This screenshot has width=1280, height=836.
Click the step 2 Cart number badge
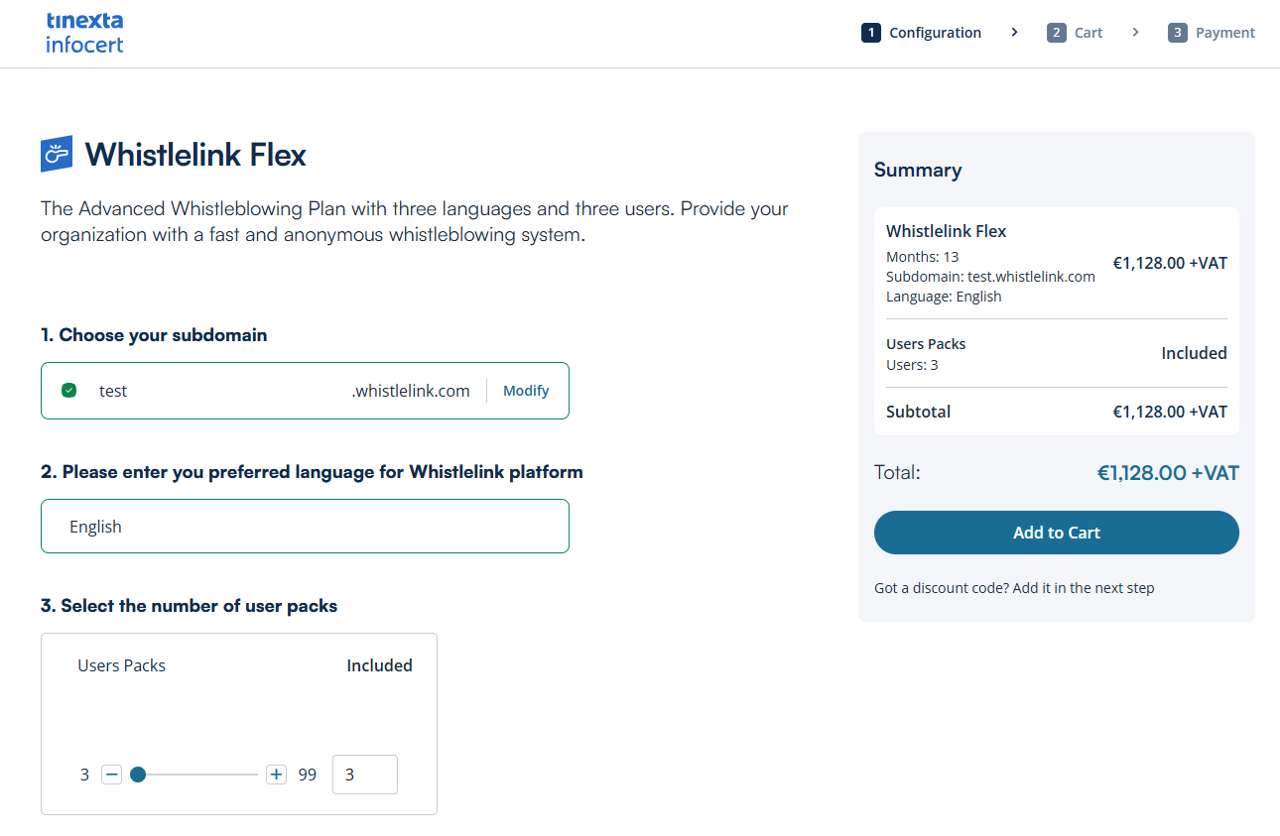click(1057, 33)
